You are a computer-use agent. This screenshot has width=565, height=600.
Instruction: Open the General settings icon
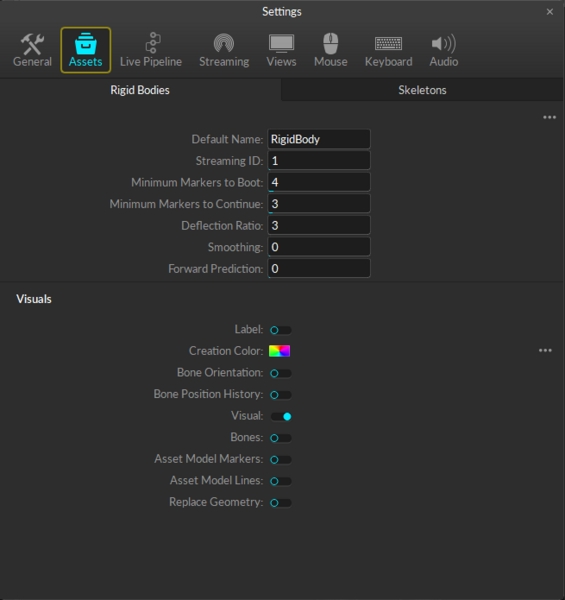pos(32,43)
